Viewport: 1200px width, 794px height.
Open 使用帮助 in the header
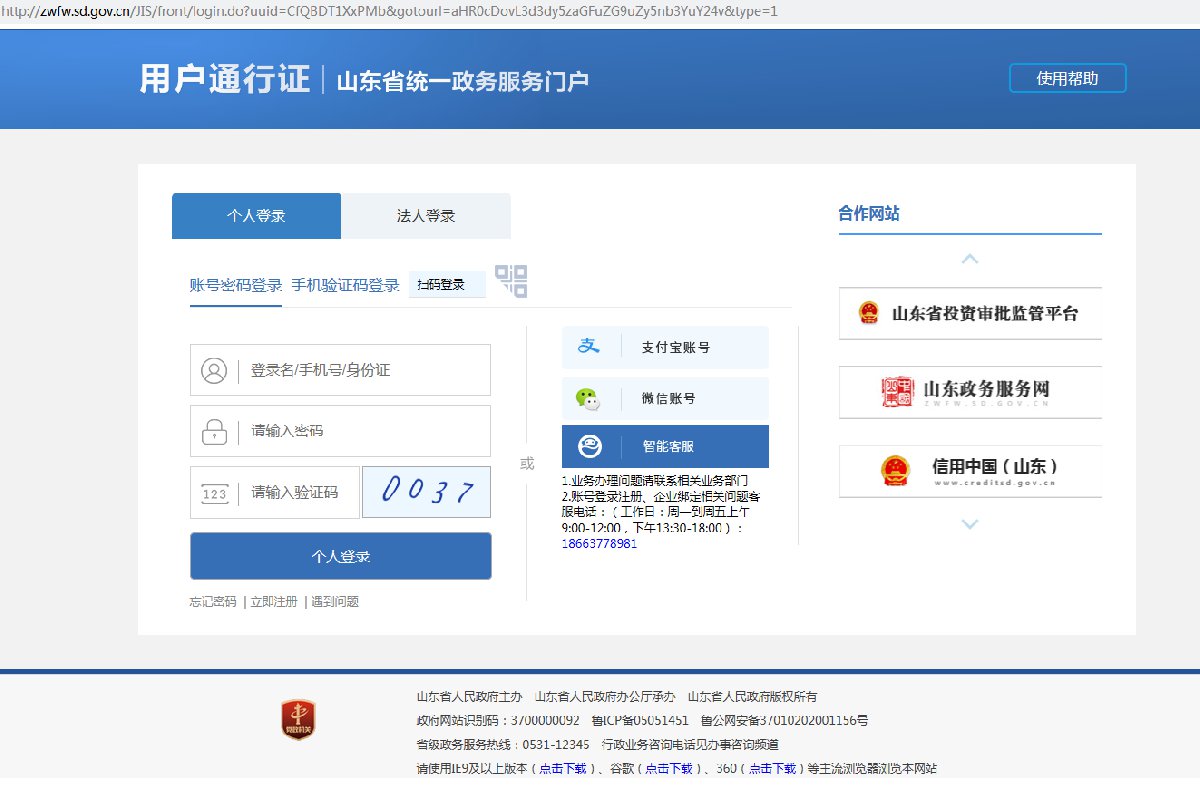(x=1067, y=78)
